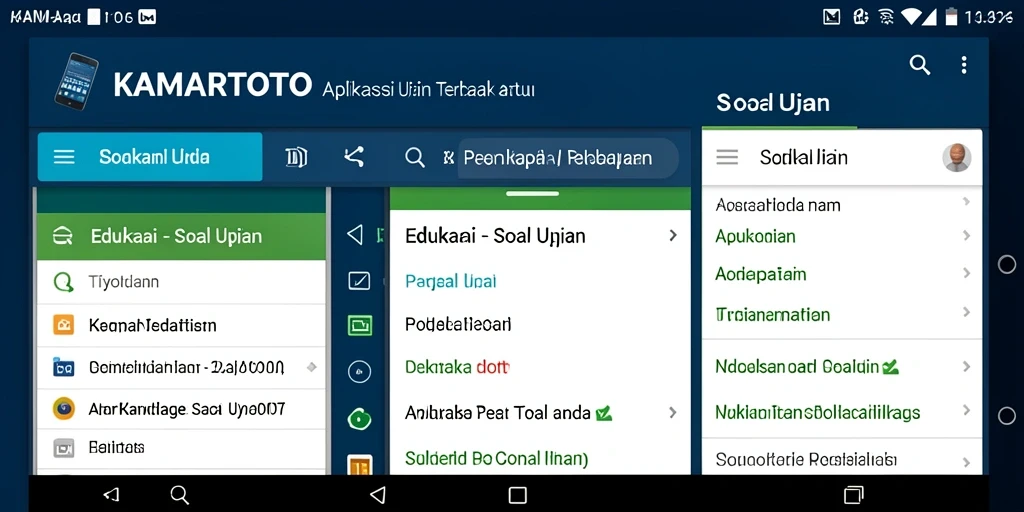Open the Tiyoldann menu entry
The height and width of the screenshot is (512, 1024).
tap(181, 282)
